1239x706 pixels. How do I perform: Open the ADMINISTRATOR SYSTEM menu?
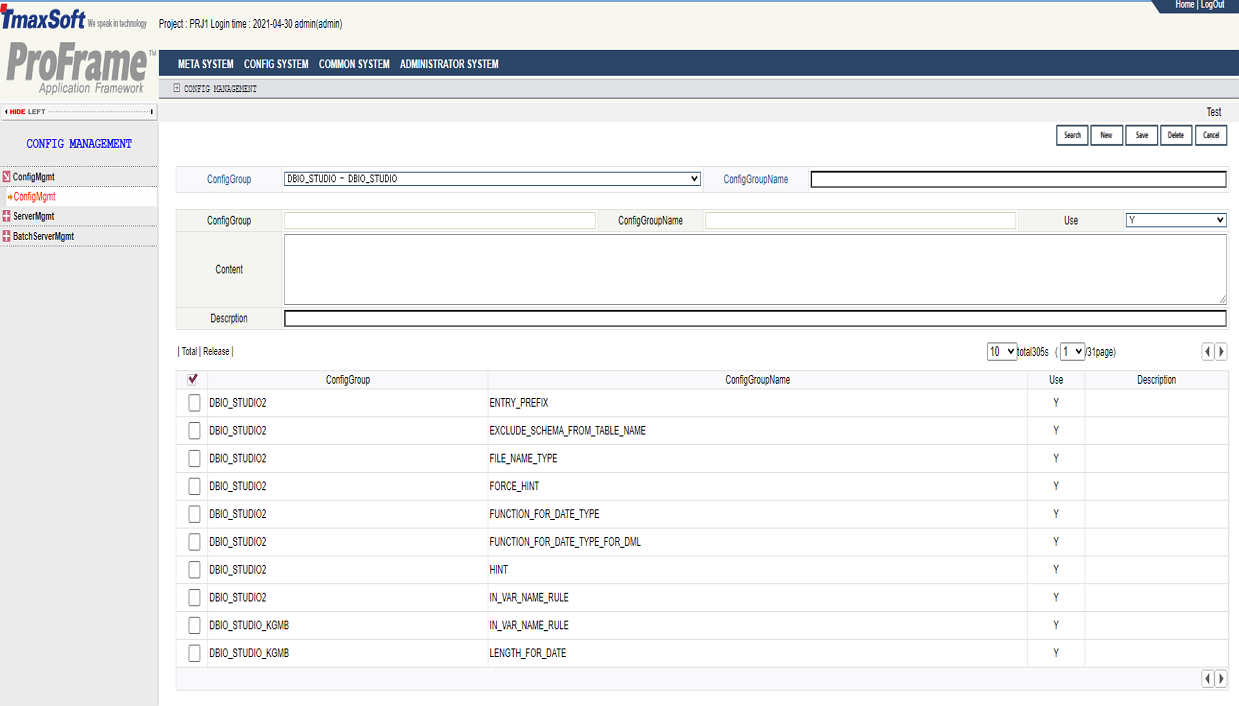pyautogui.click(x=449, y=64)
